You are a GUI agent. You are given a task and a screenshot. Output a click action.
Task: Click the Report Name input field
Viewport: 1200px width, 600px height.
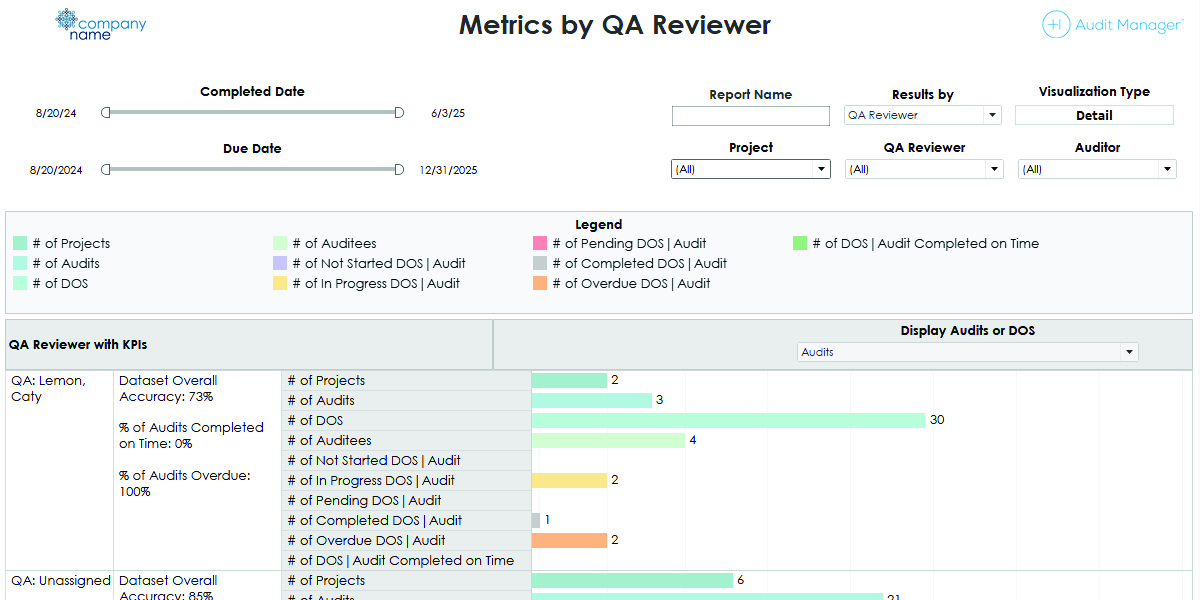[x=750, y=116]
